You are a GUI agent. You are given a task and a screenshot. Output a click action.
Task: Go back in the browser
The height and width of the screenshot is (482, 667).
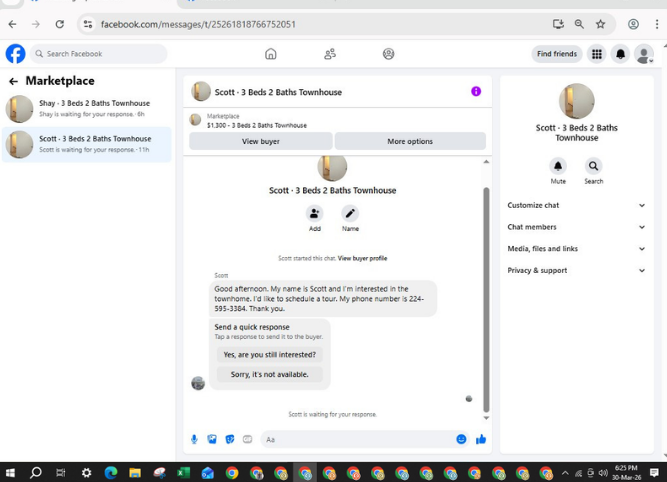click(12, 24)
